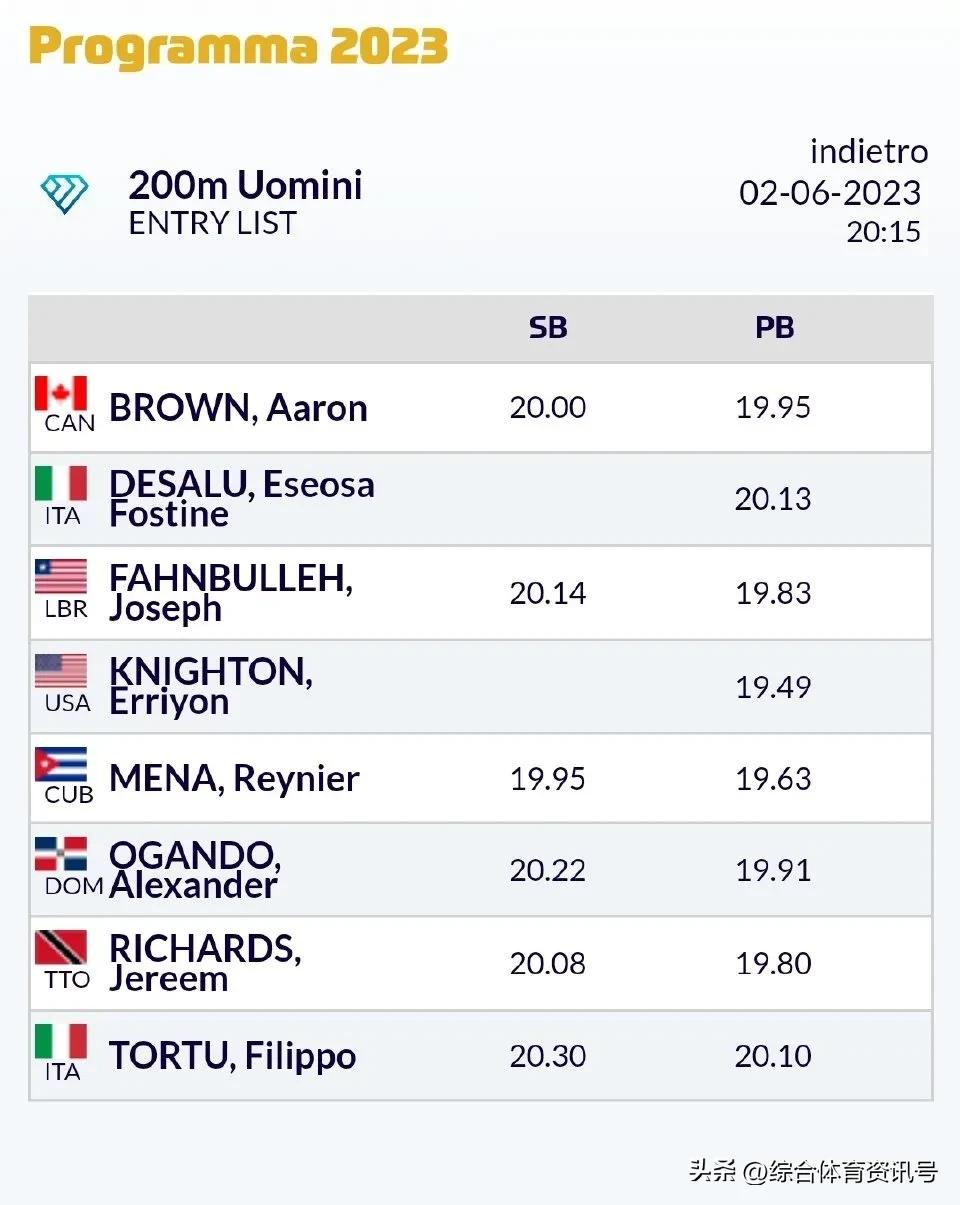
Task: Click the Liberia flag icon
Action: (x=61, y=577)
